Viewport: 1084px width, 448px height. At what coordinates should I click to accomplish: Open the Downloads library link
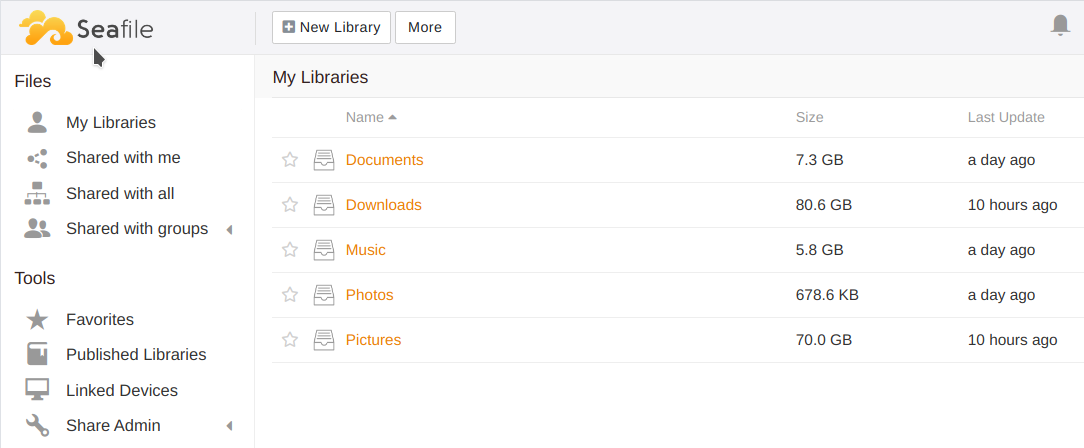click(x=384, y=205)
